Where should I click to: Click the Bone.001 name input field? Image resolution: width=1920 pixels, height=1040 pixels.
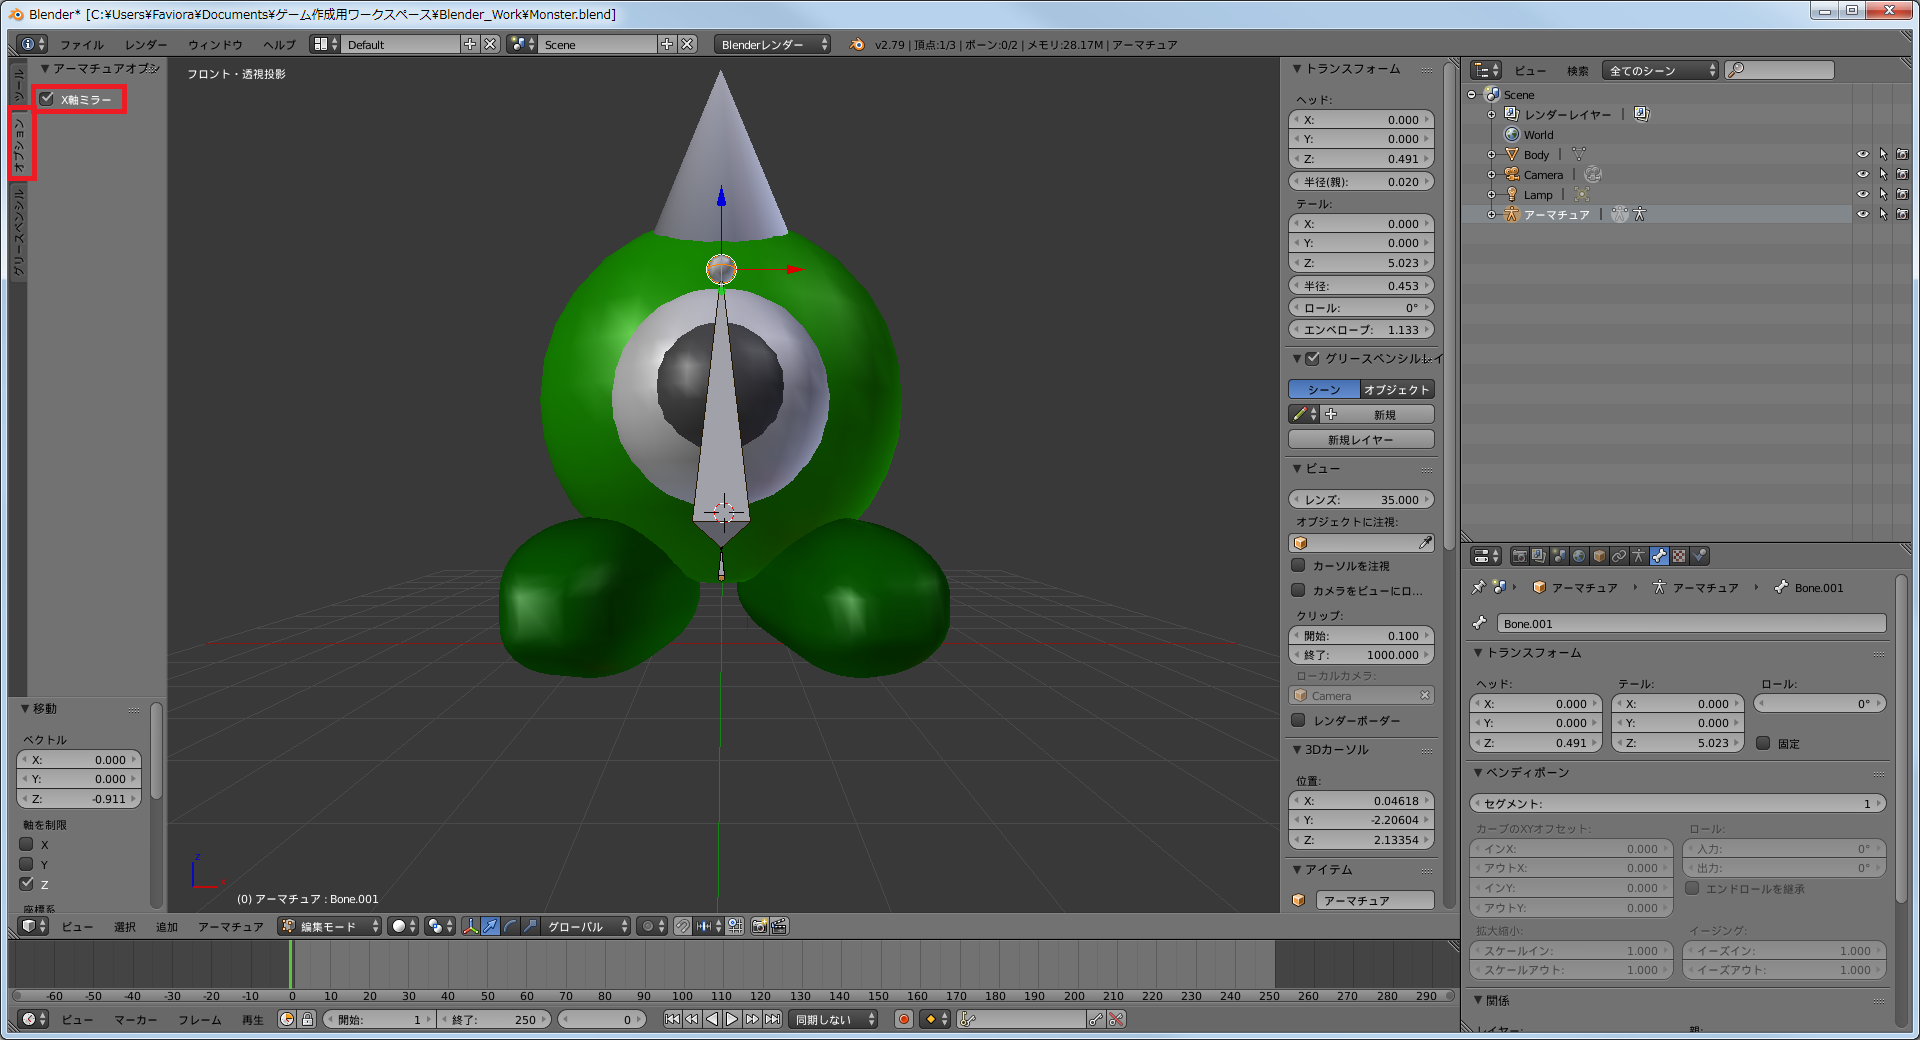pyautogui.click(x=1691, y=623)
